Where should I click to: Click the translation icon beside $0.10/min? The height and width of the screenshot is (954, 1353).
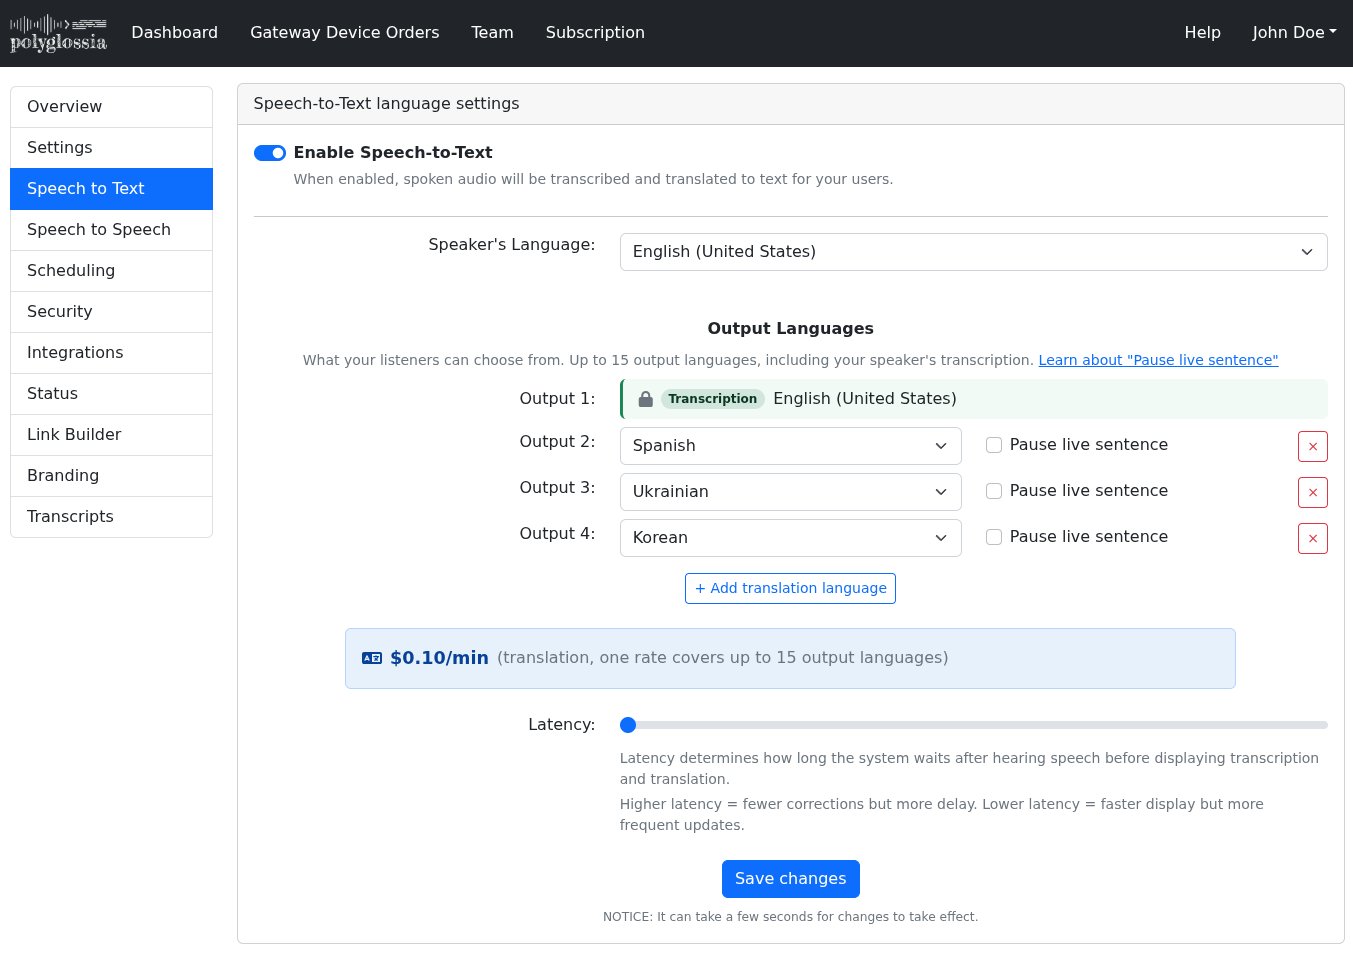coord(372,658)
